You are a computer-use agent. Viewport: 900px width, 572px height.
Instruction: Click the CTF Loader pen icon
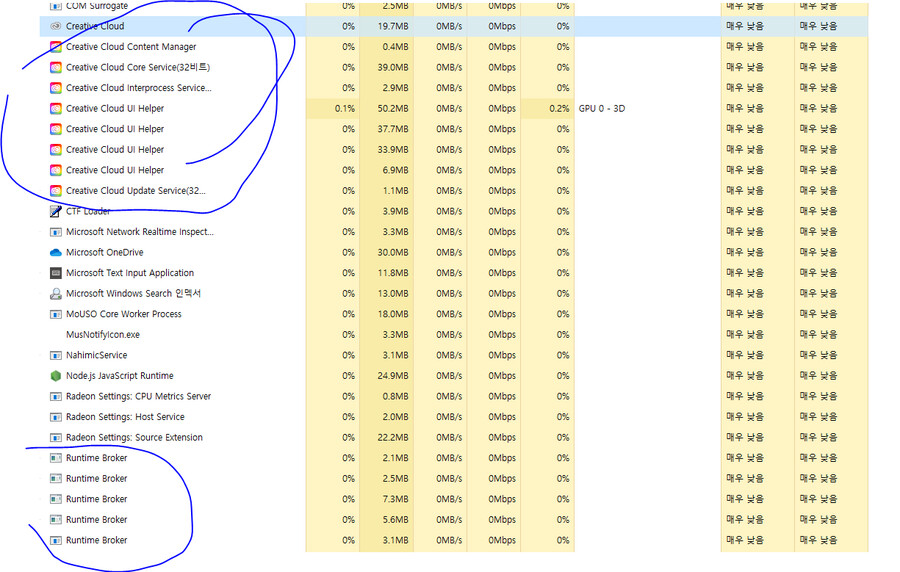click(56, 211)
